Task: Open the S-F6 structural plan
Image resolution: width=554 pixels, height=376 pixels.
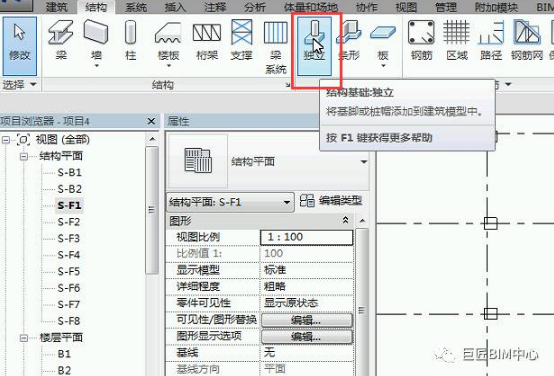Action: pos(69,288)
